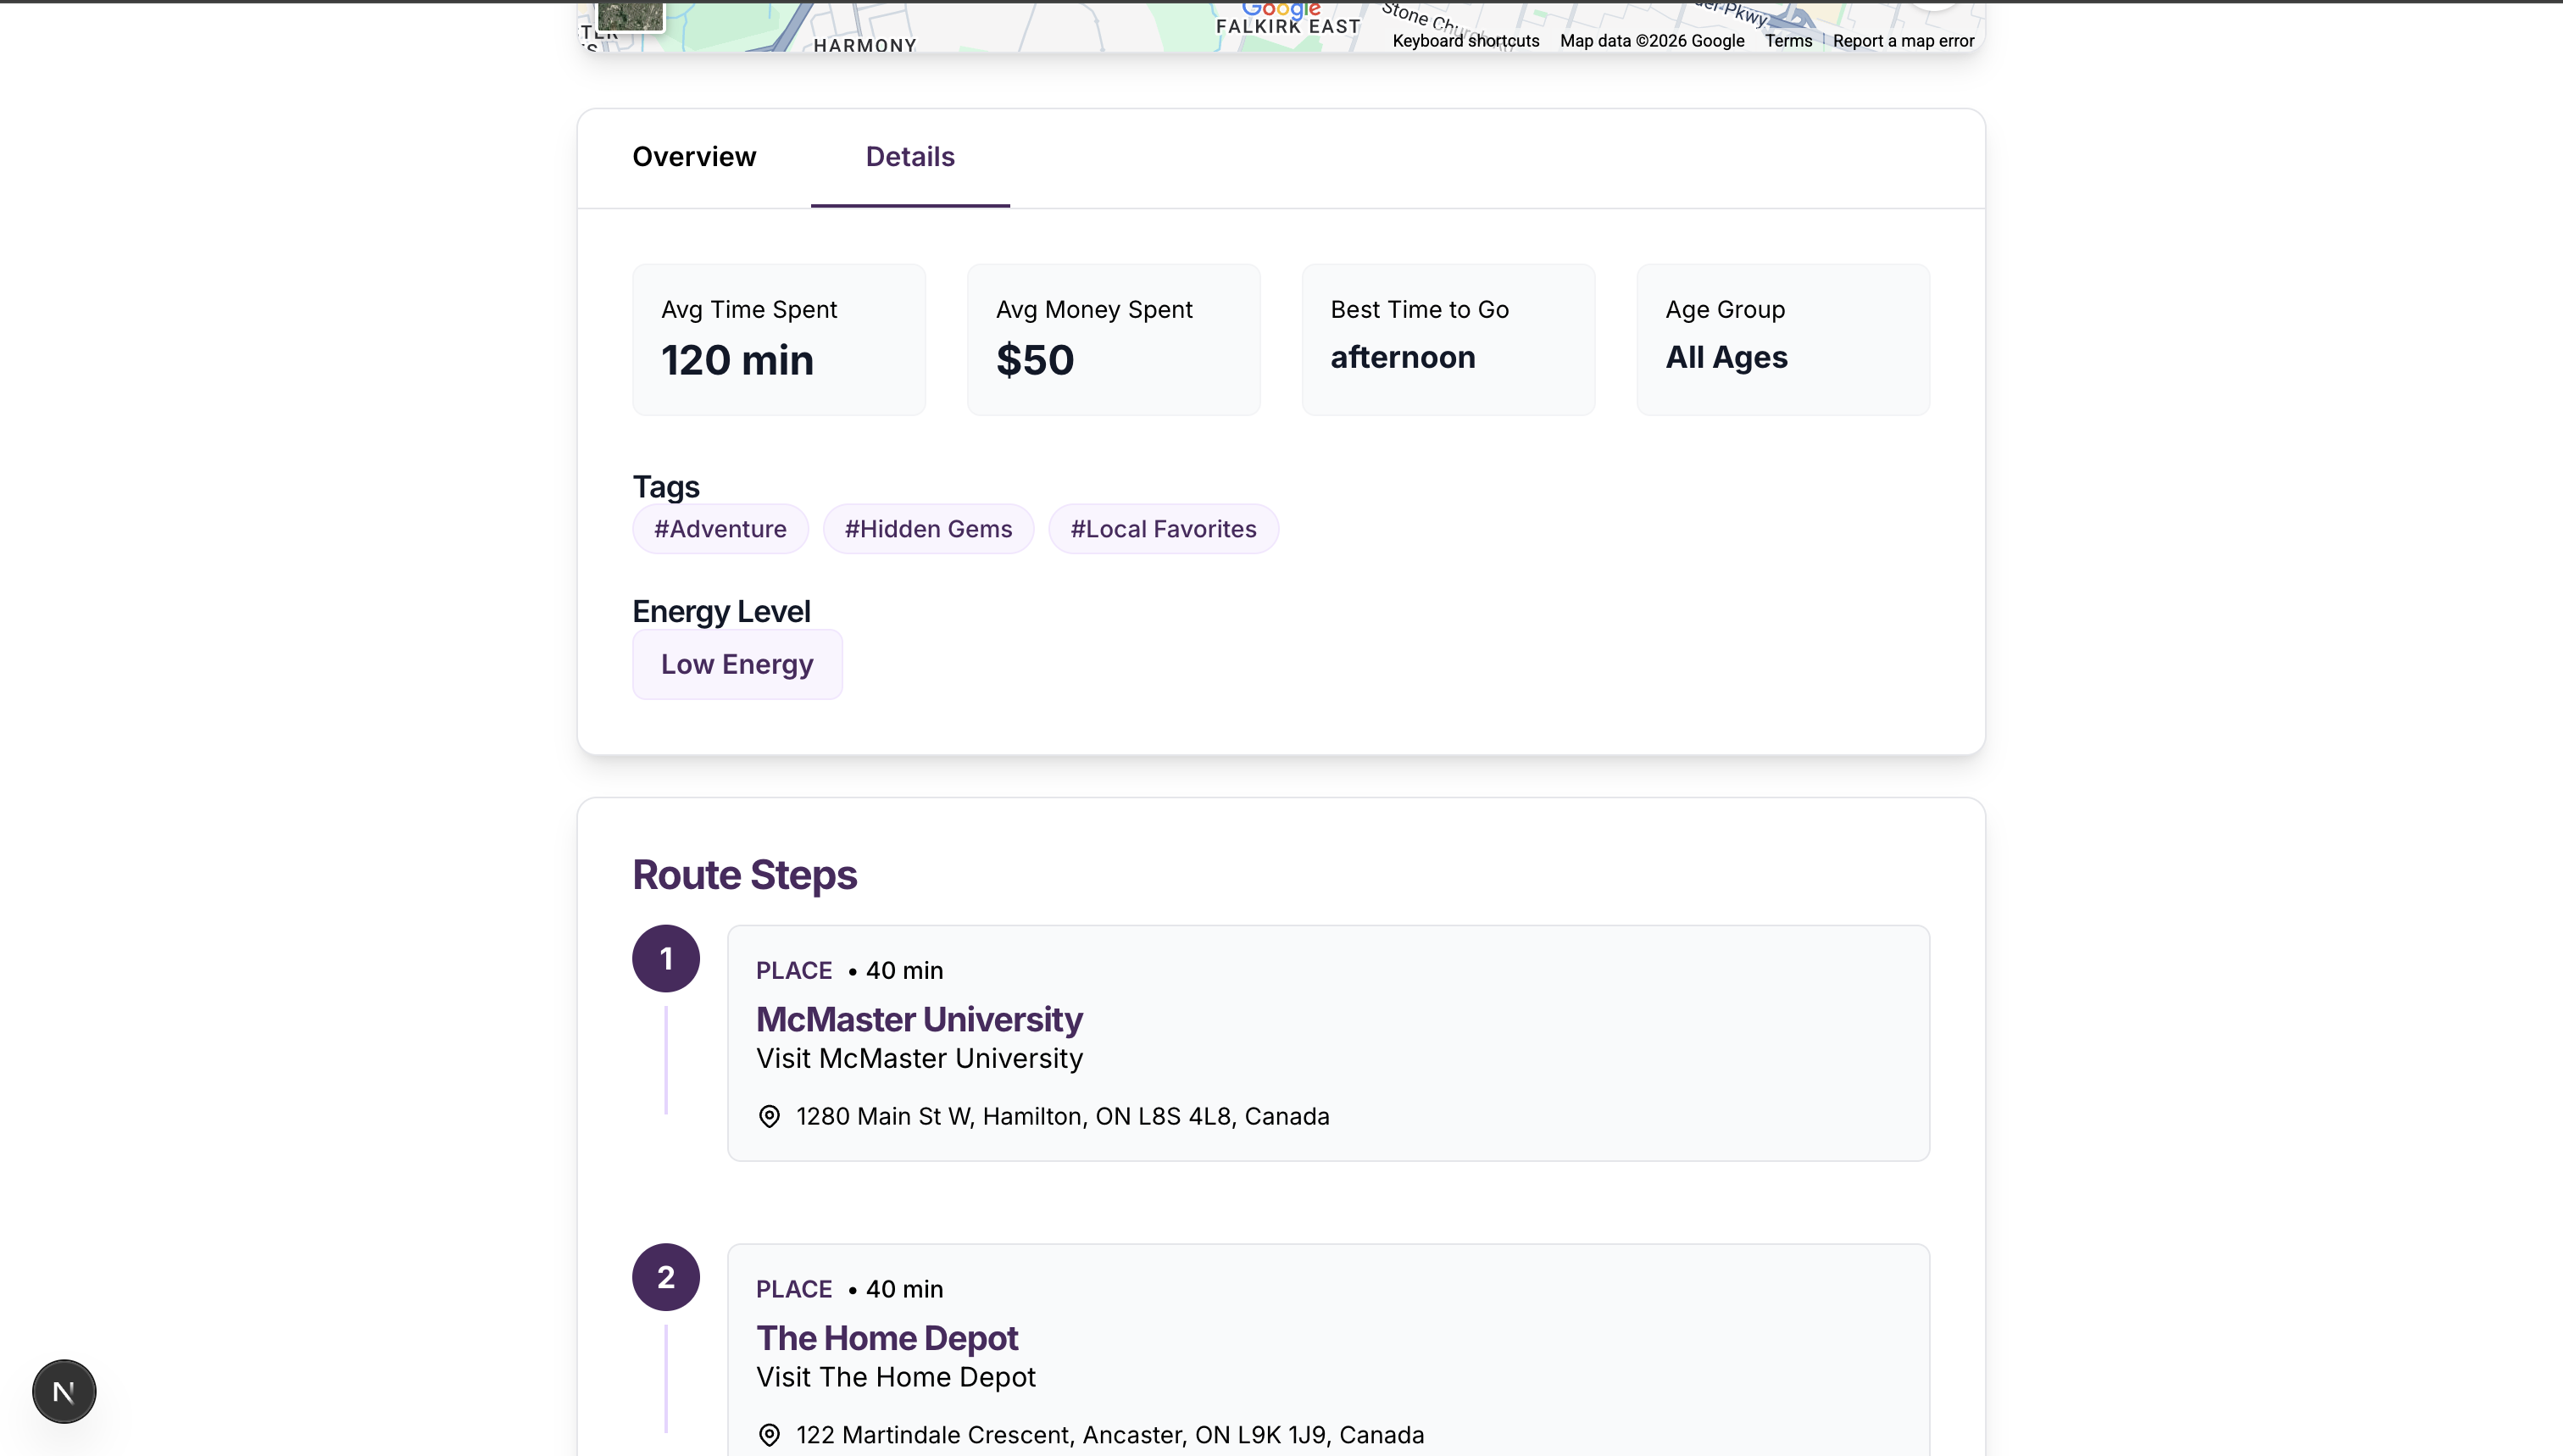The width and height of the screenshot is (2563, 1456).
Task: Select the Details tab
Action: pos(909,157)
